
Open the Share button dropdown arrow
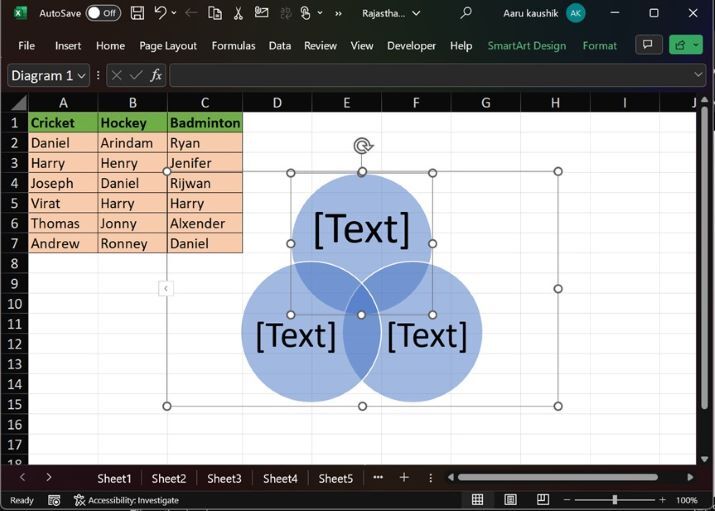pyautogui.click(x=696, y=45)
